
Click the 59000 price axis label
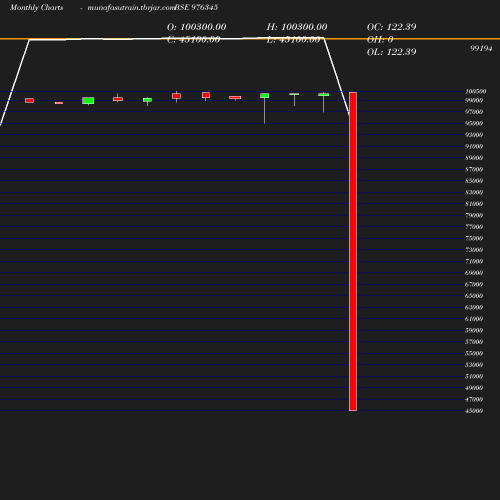474,330
